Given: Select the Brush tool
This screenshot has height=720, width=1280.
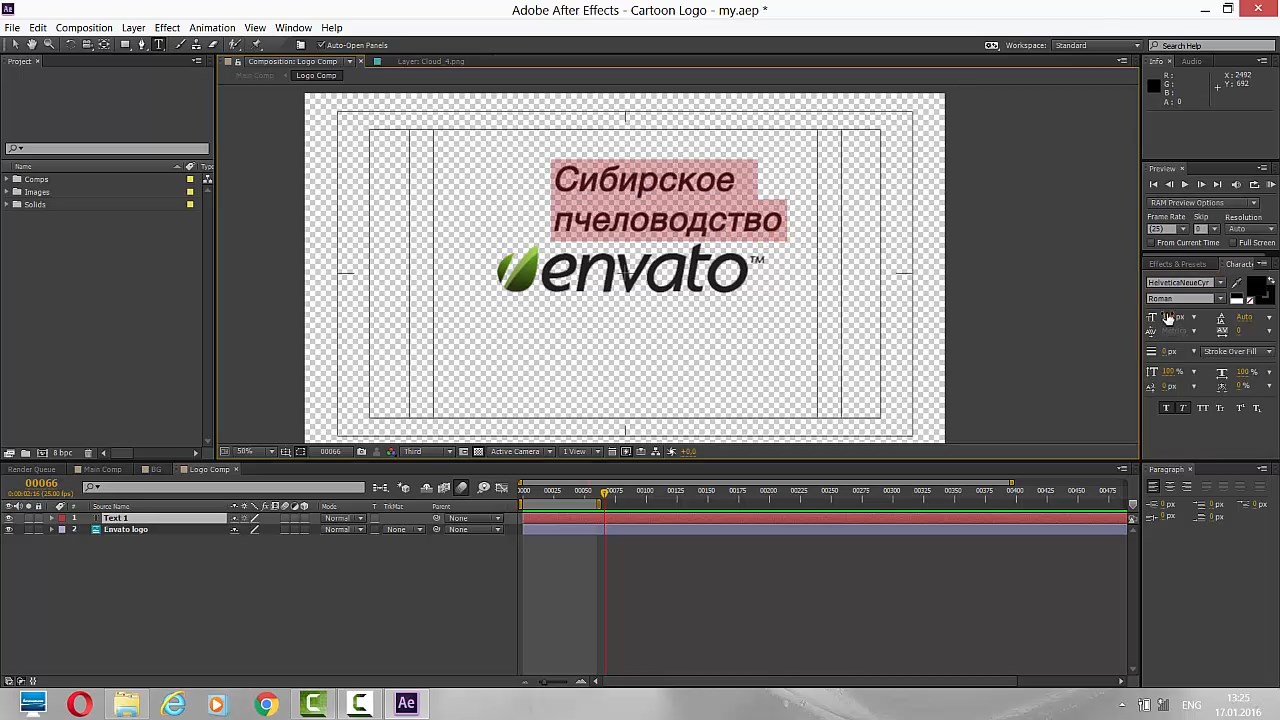Looking at the screenshot, I should (x=180, y=45).
